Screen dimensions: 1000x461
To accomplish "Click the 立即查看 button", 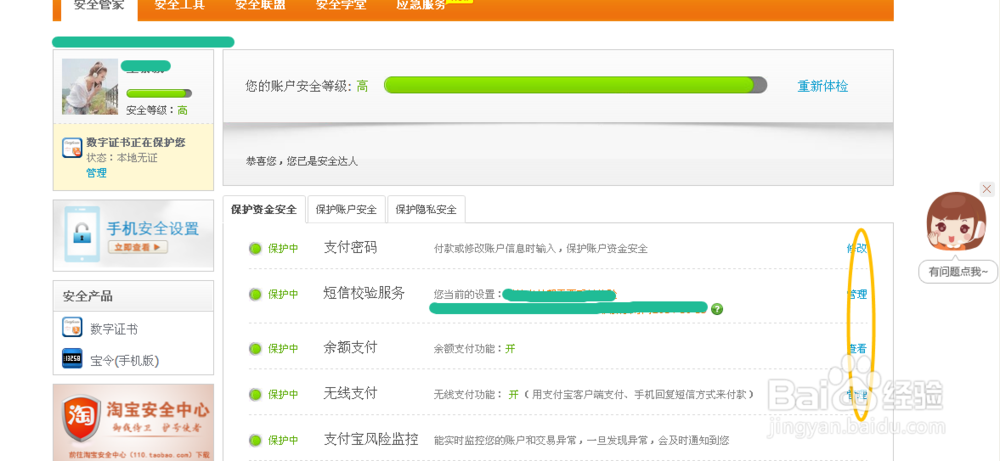I will tap(138, 247).
